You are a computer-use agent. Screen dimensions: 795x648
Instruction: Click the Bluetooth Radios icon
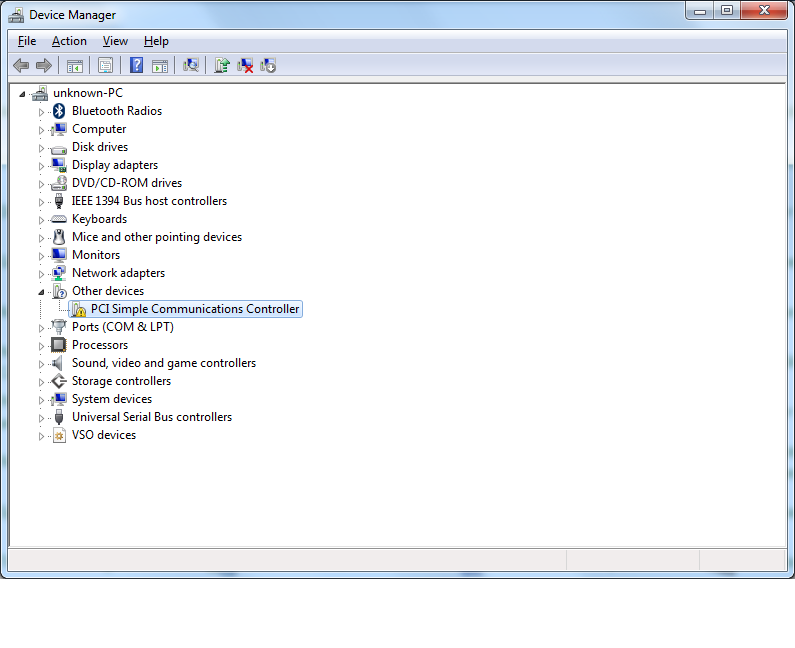point(59,111)
